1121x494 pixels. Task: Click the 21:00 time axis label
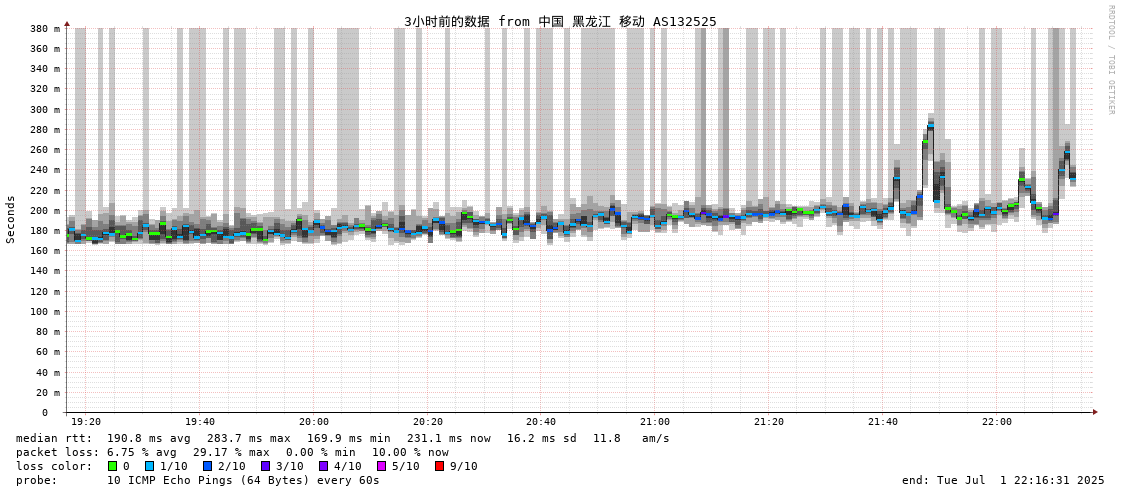click(x=655, y=423)
